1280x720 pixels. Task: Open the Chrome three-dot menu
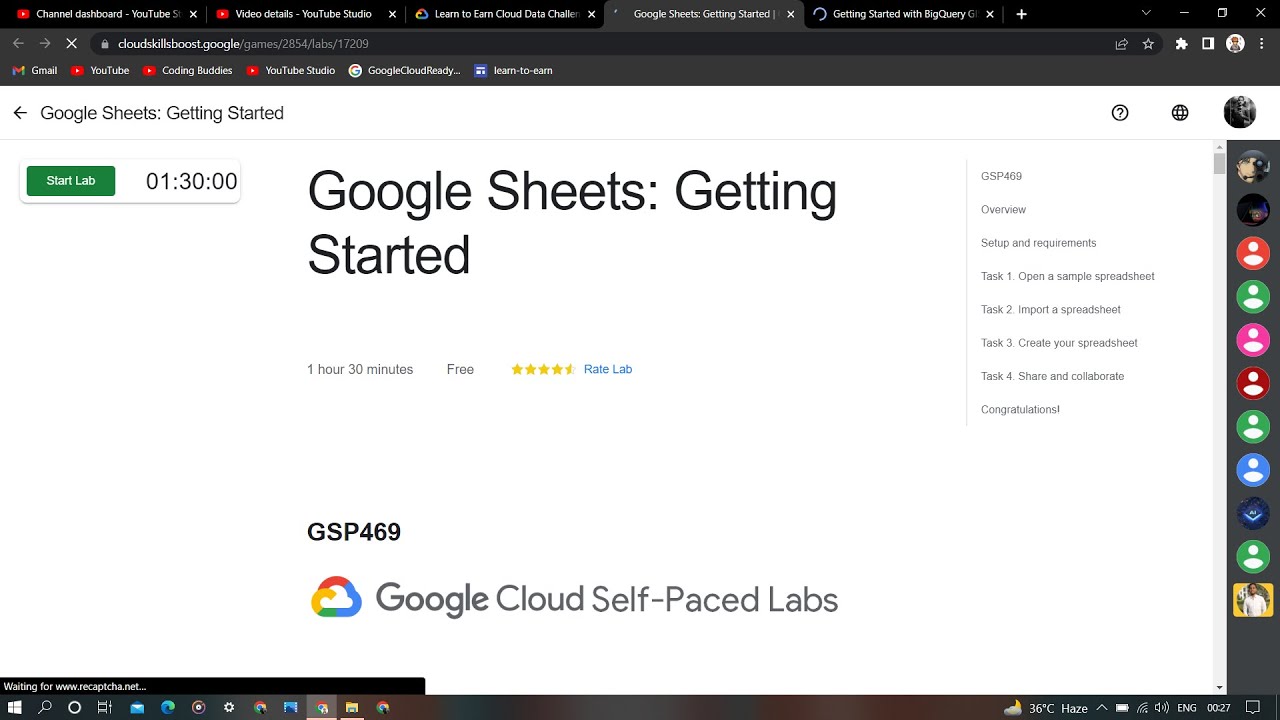click(1262, 44)
